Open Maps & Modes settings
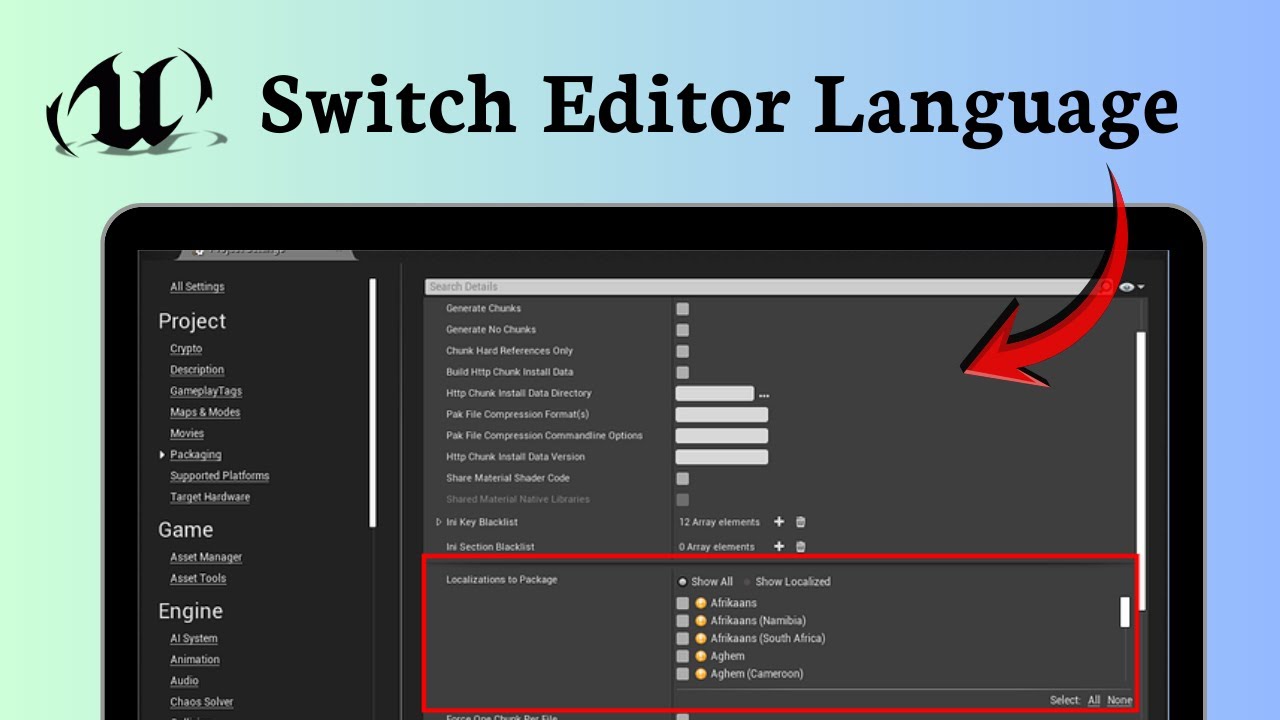Screen dimensions: 1280x720 205,412
